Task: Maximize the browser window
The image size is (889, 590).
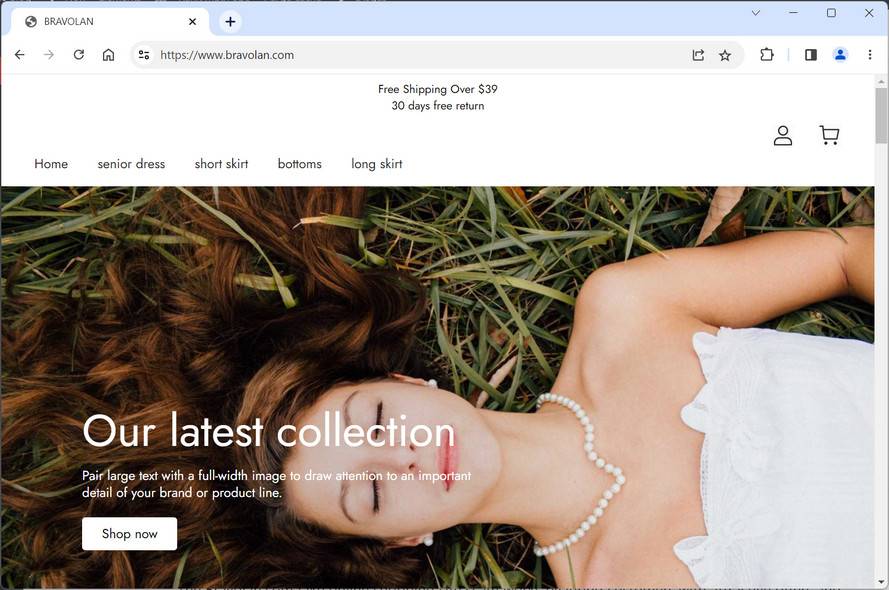Action: (831, 13)
